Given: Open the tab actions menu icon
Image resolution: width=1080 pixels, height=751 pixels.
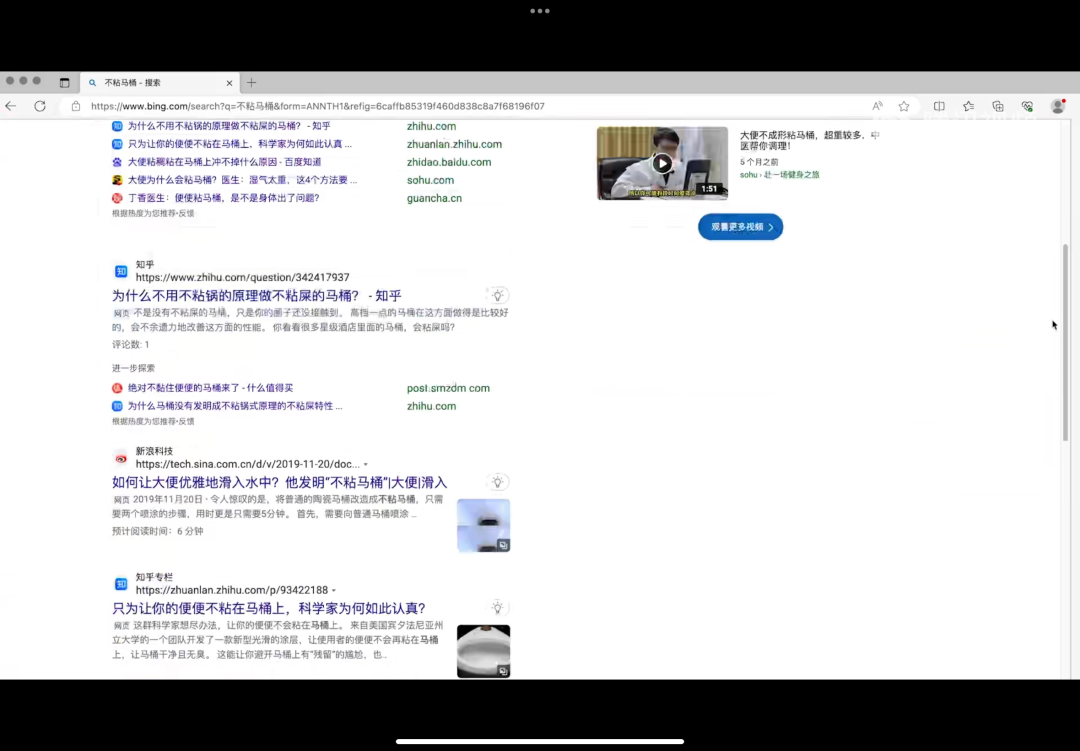Looking at the screenshot, I should (x=65, y=83).
